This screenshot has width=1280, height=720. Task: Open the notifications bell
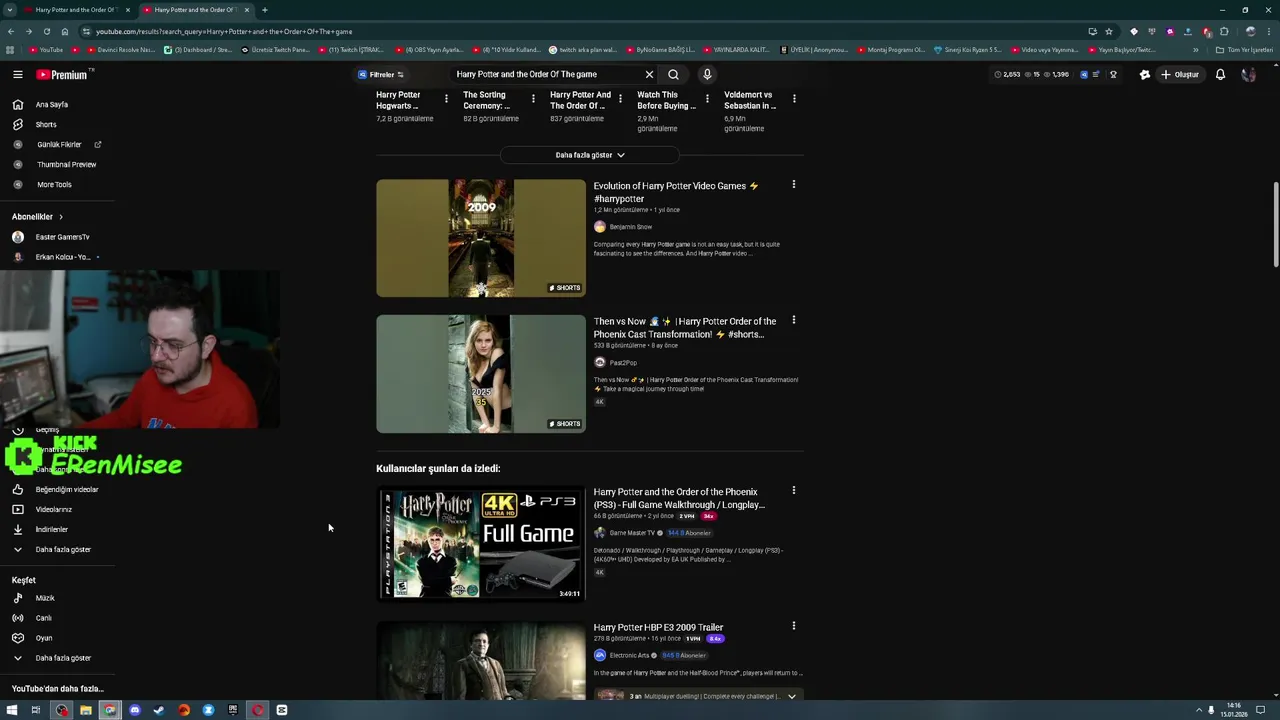click(x=1220, y=75)
